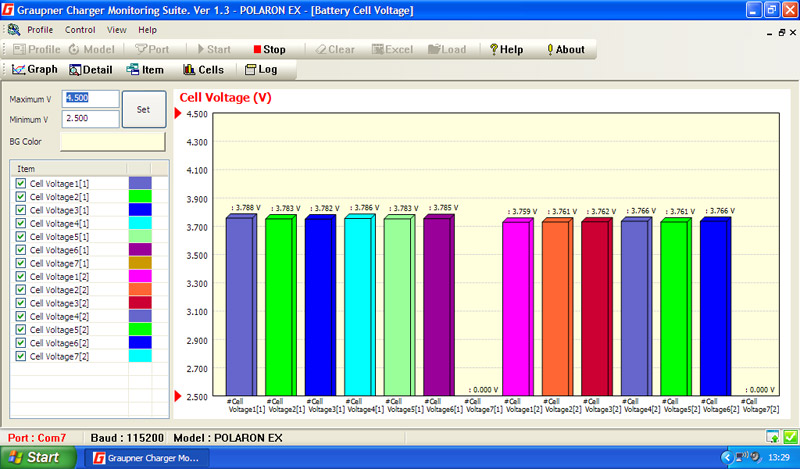Screen dimensions: 800x469
Task: Toggle Cell Voltage3[2] checkbox
Action: click(x=20, y=303)
